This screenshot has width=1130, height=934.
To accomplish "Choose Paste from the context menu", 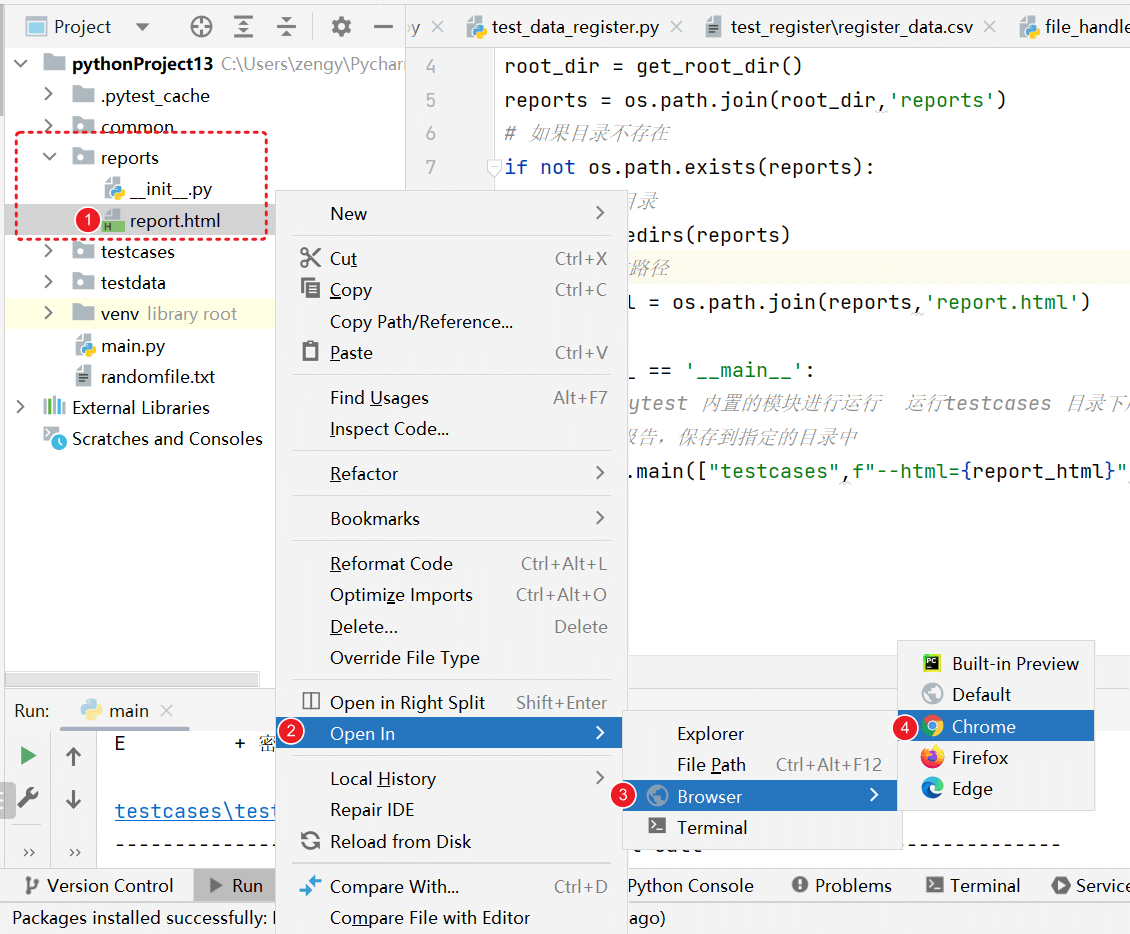I will tap(452, 352).
